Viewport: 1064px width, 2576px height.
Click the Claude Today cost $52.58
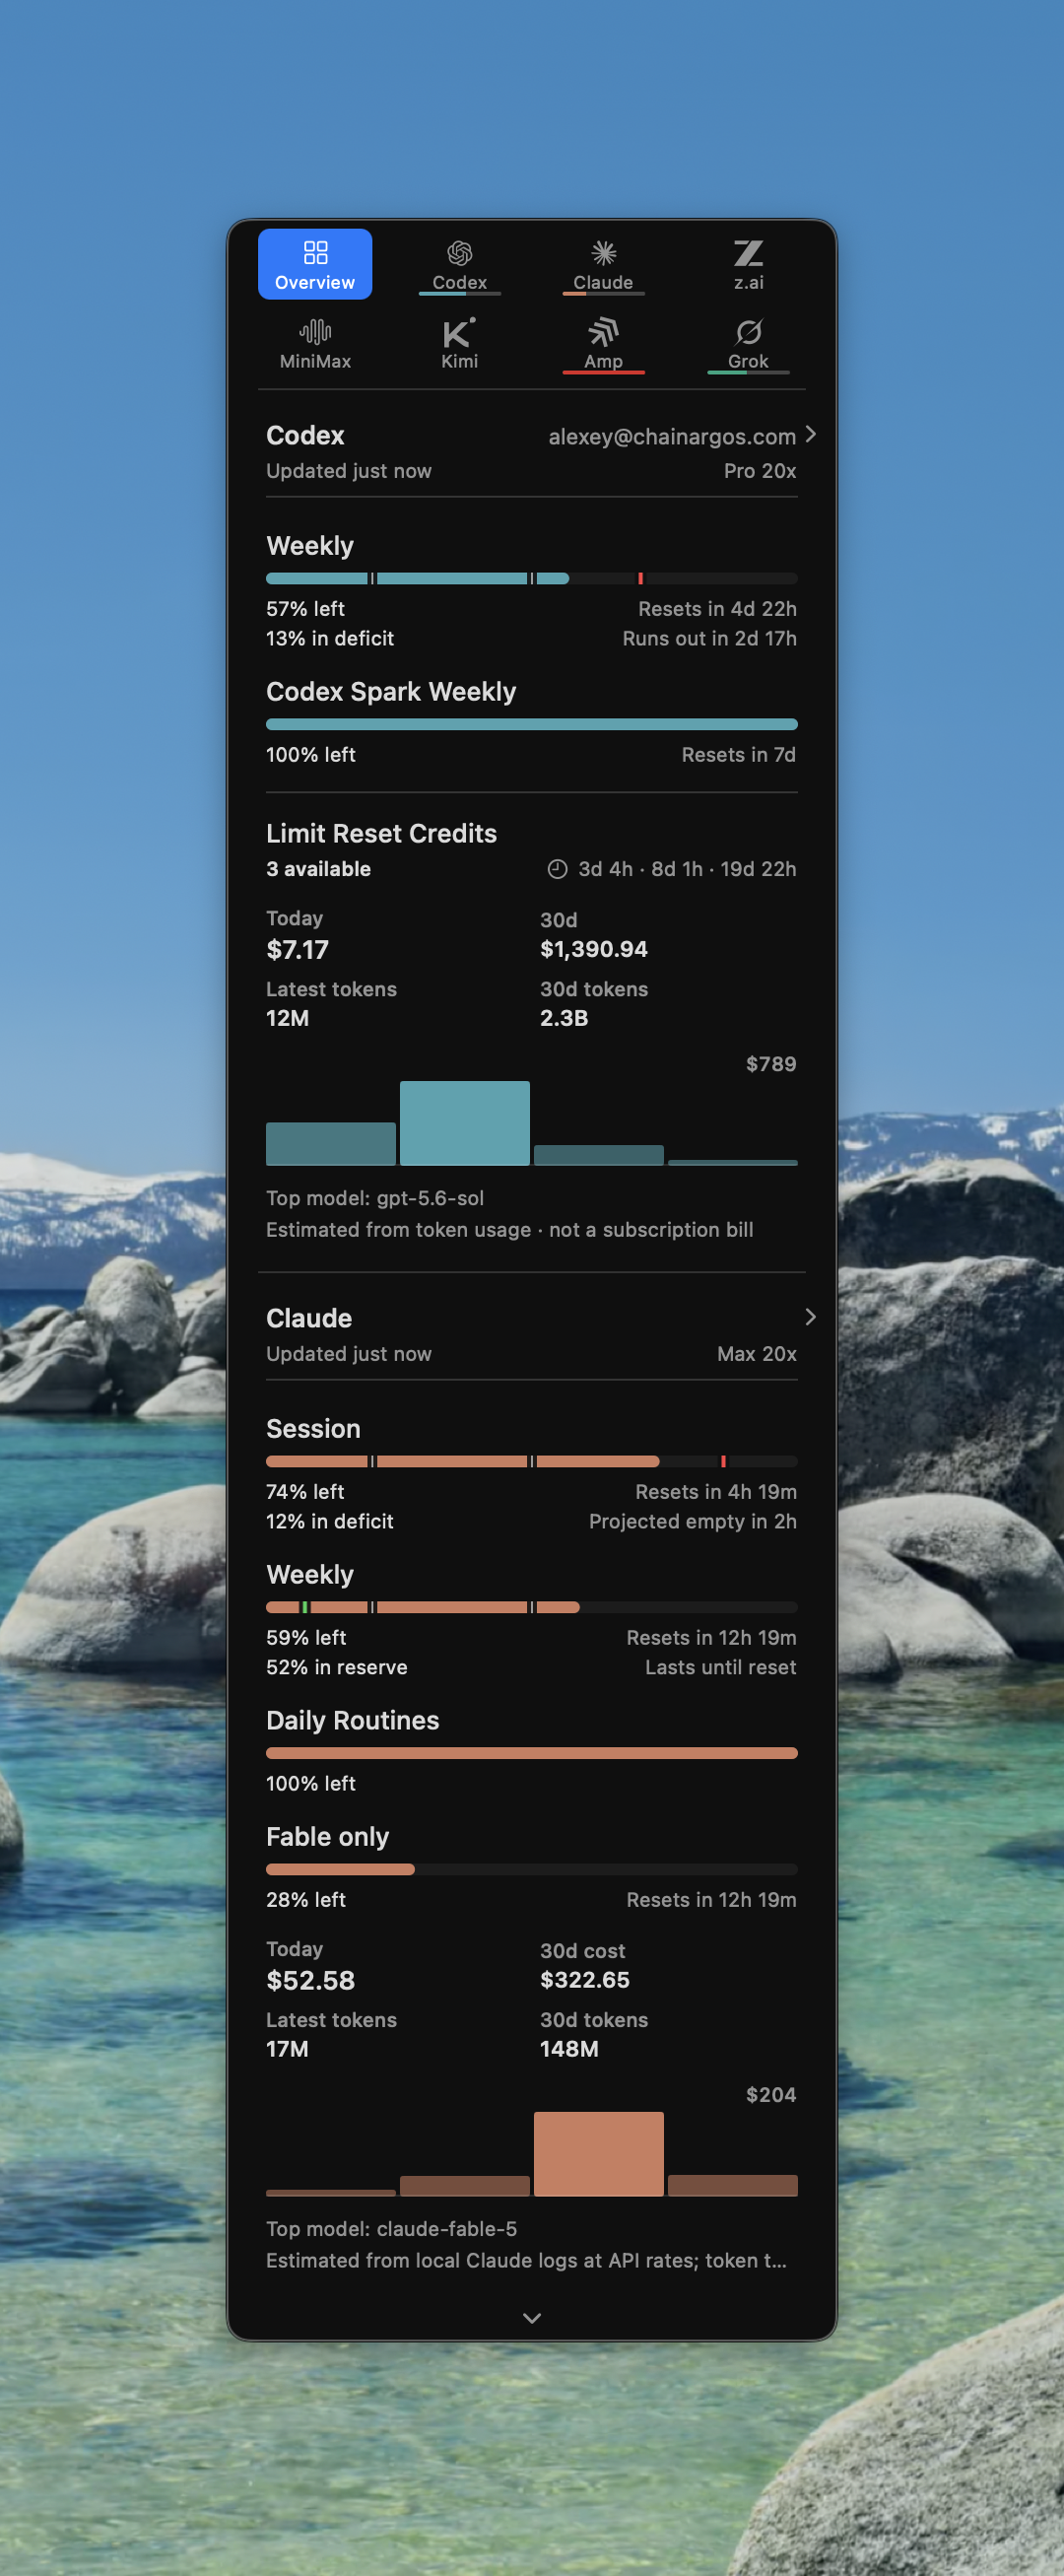click(311, 1980)
